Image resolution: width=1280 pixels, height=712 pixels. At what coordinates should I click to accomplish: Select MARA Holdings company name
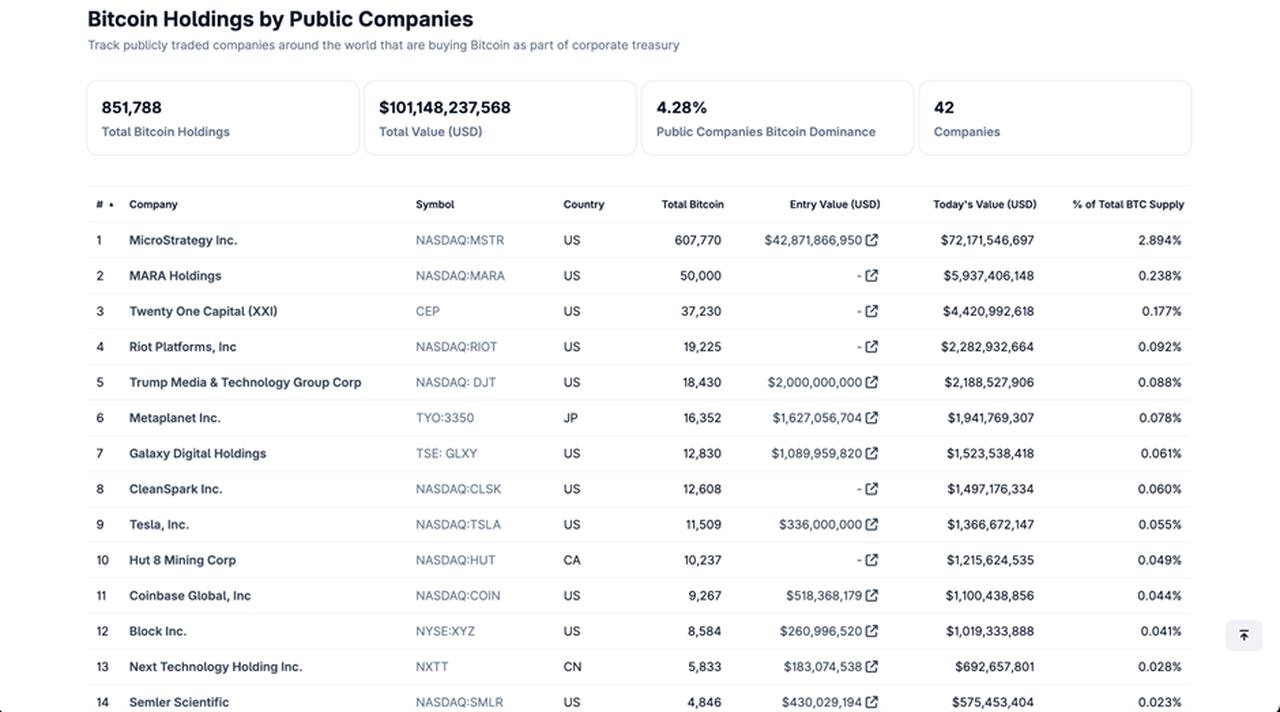pos(175,276)
